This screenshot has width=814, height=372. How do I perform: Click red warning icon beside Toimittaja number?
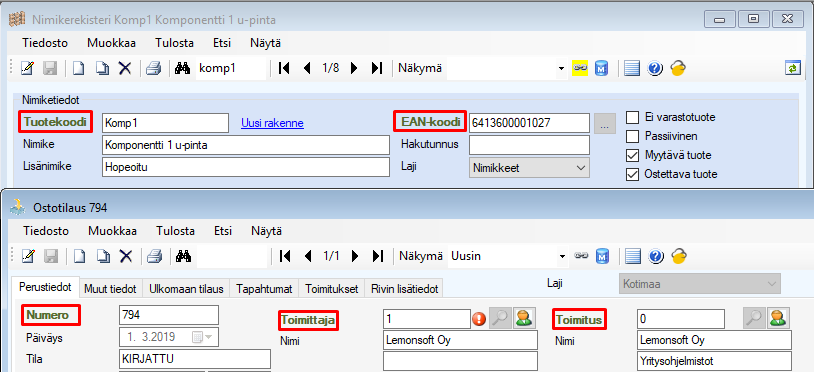point(480,319)
